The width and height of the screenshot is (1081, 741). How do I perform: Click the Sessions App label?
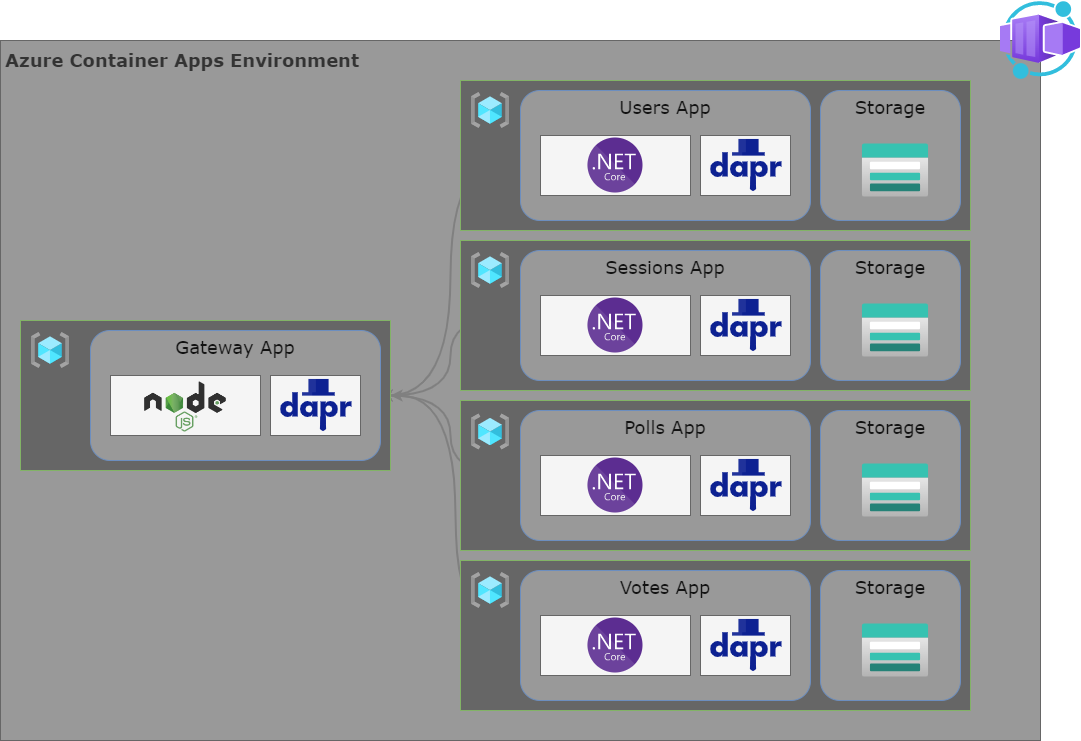click(665, 268)
